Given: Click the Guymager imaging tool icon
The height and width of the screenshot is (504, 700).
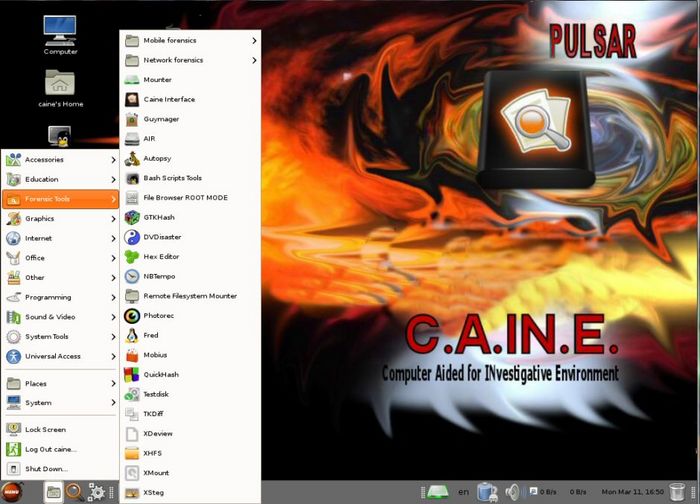Looking at the screenshot, I should coord(132,119).
